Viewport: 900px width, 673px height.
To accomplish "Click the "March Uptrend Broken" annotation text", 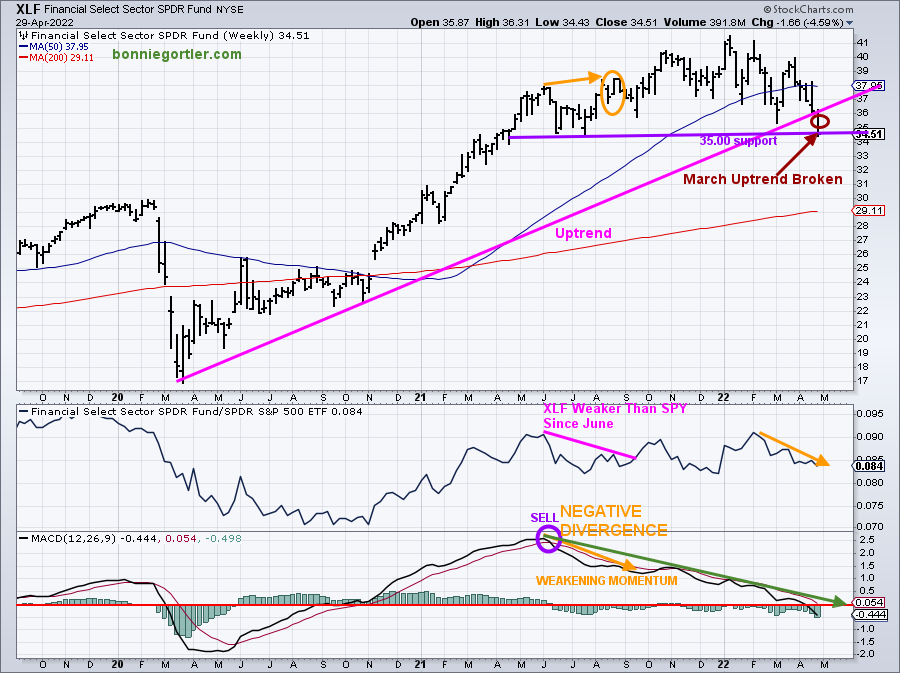I will (763, 179).
